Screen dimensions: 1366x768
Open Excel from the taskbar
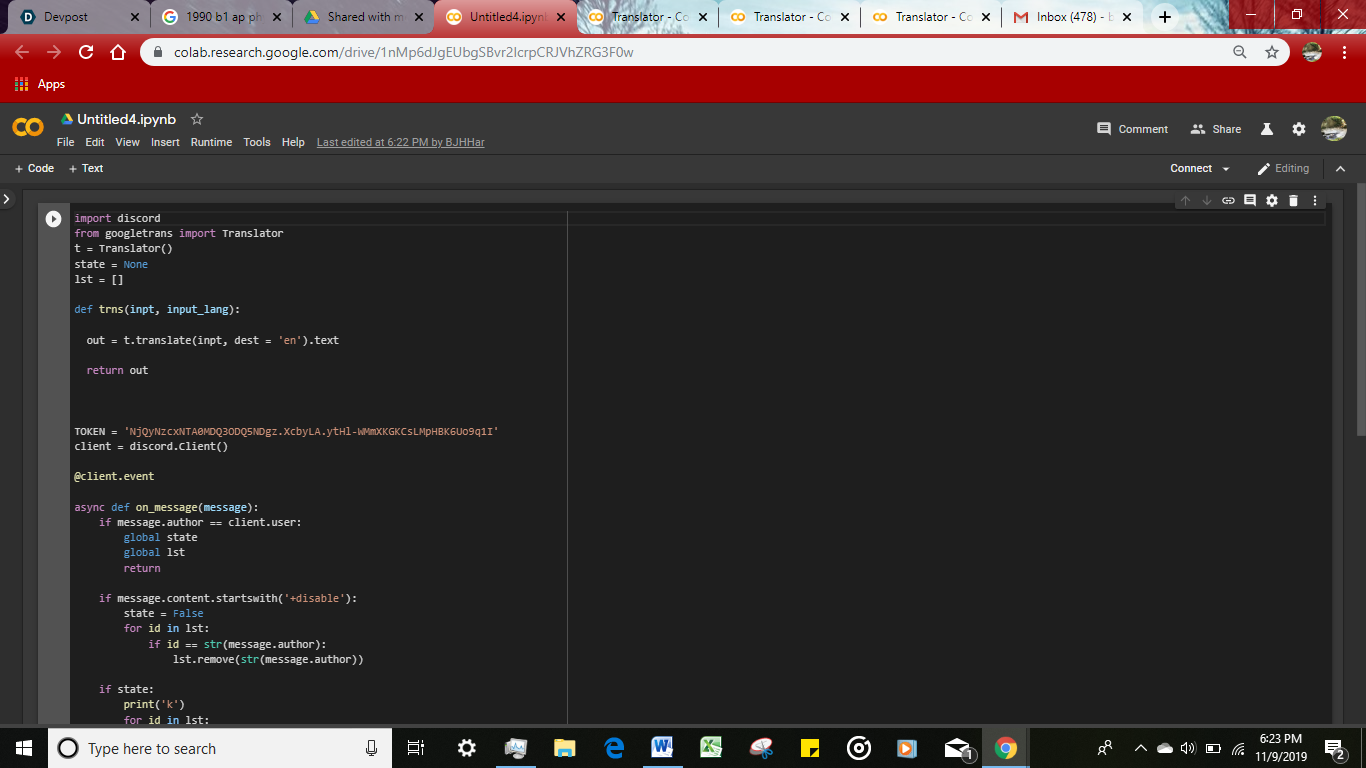coord(711,748)
